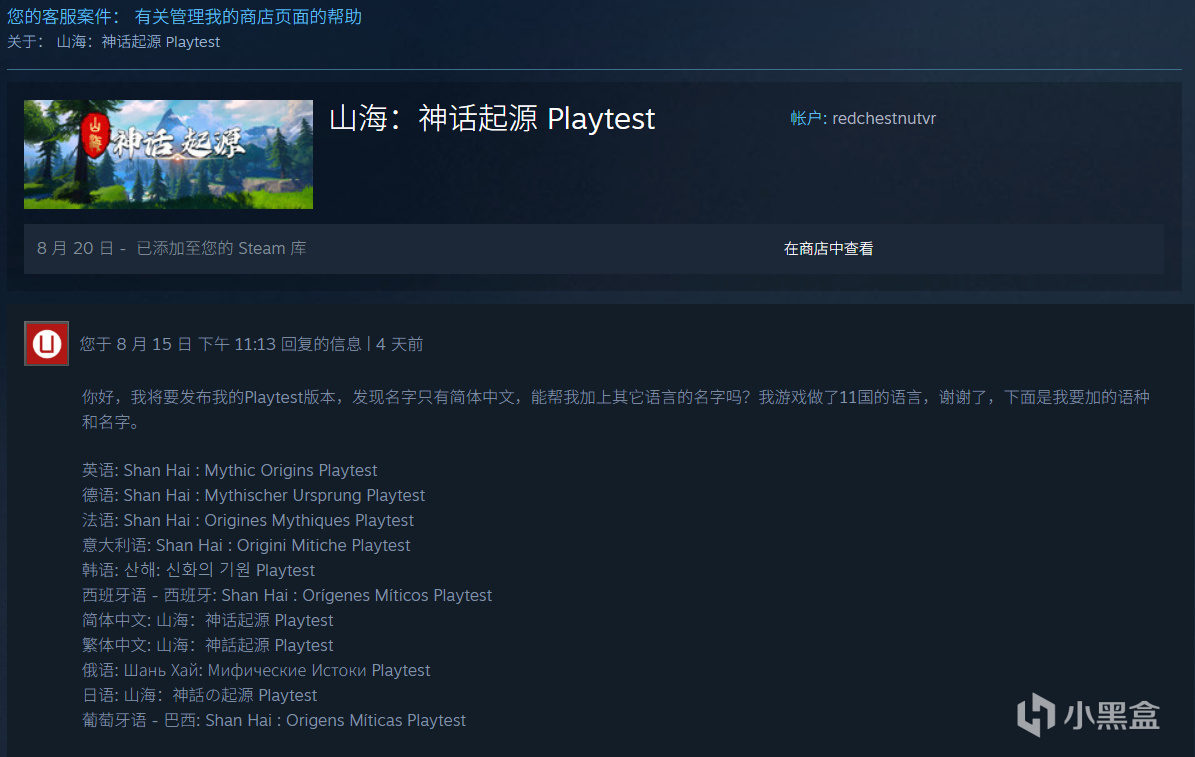1195x757 pixels.
Task: Click the German line 'Mythischer Ursprung Playtest'
Action: 315,496
